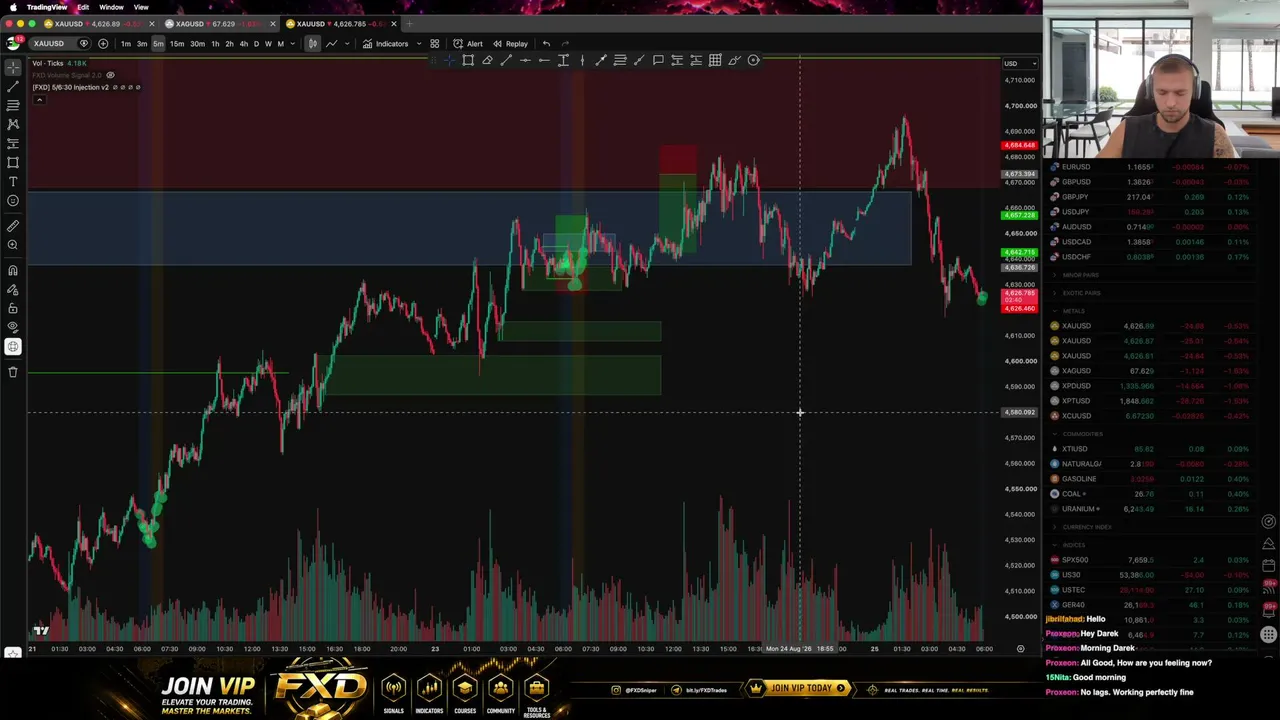Select the eraser tool in floating toolbar
This screenshot has width=1280, height=720.
click(x=487, y=60)
